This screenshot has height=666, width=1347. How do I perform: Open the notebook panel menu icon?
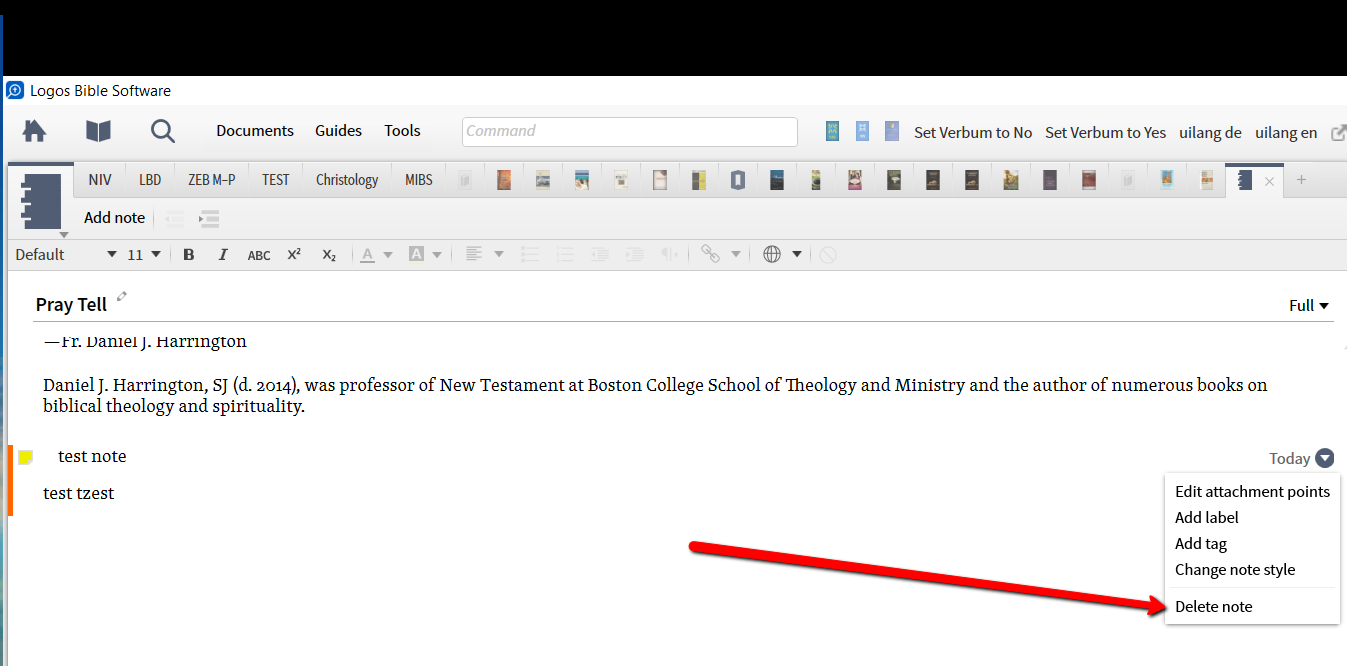pos(42,202)
